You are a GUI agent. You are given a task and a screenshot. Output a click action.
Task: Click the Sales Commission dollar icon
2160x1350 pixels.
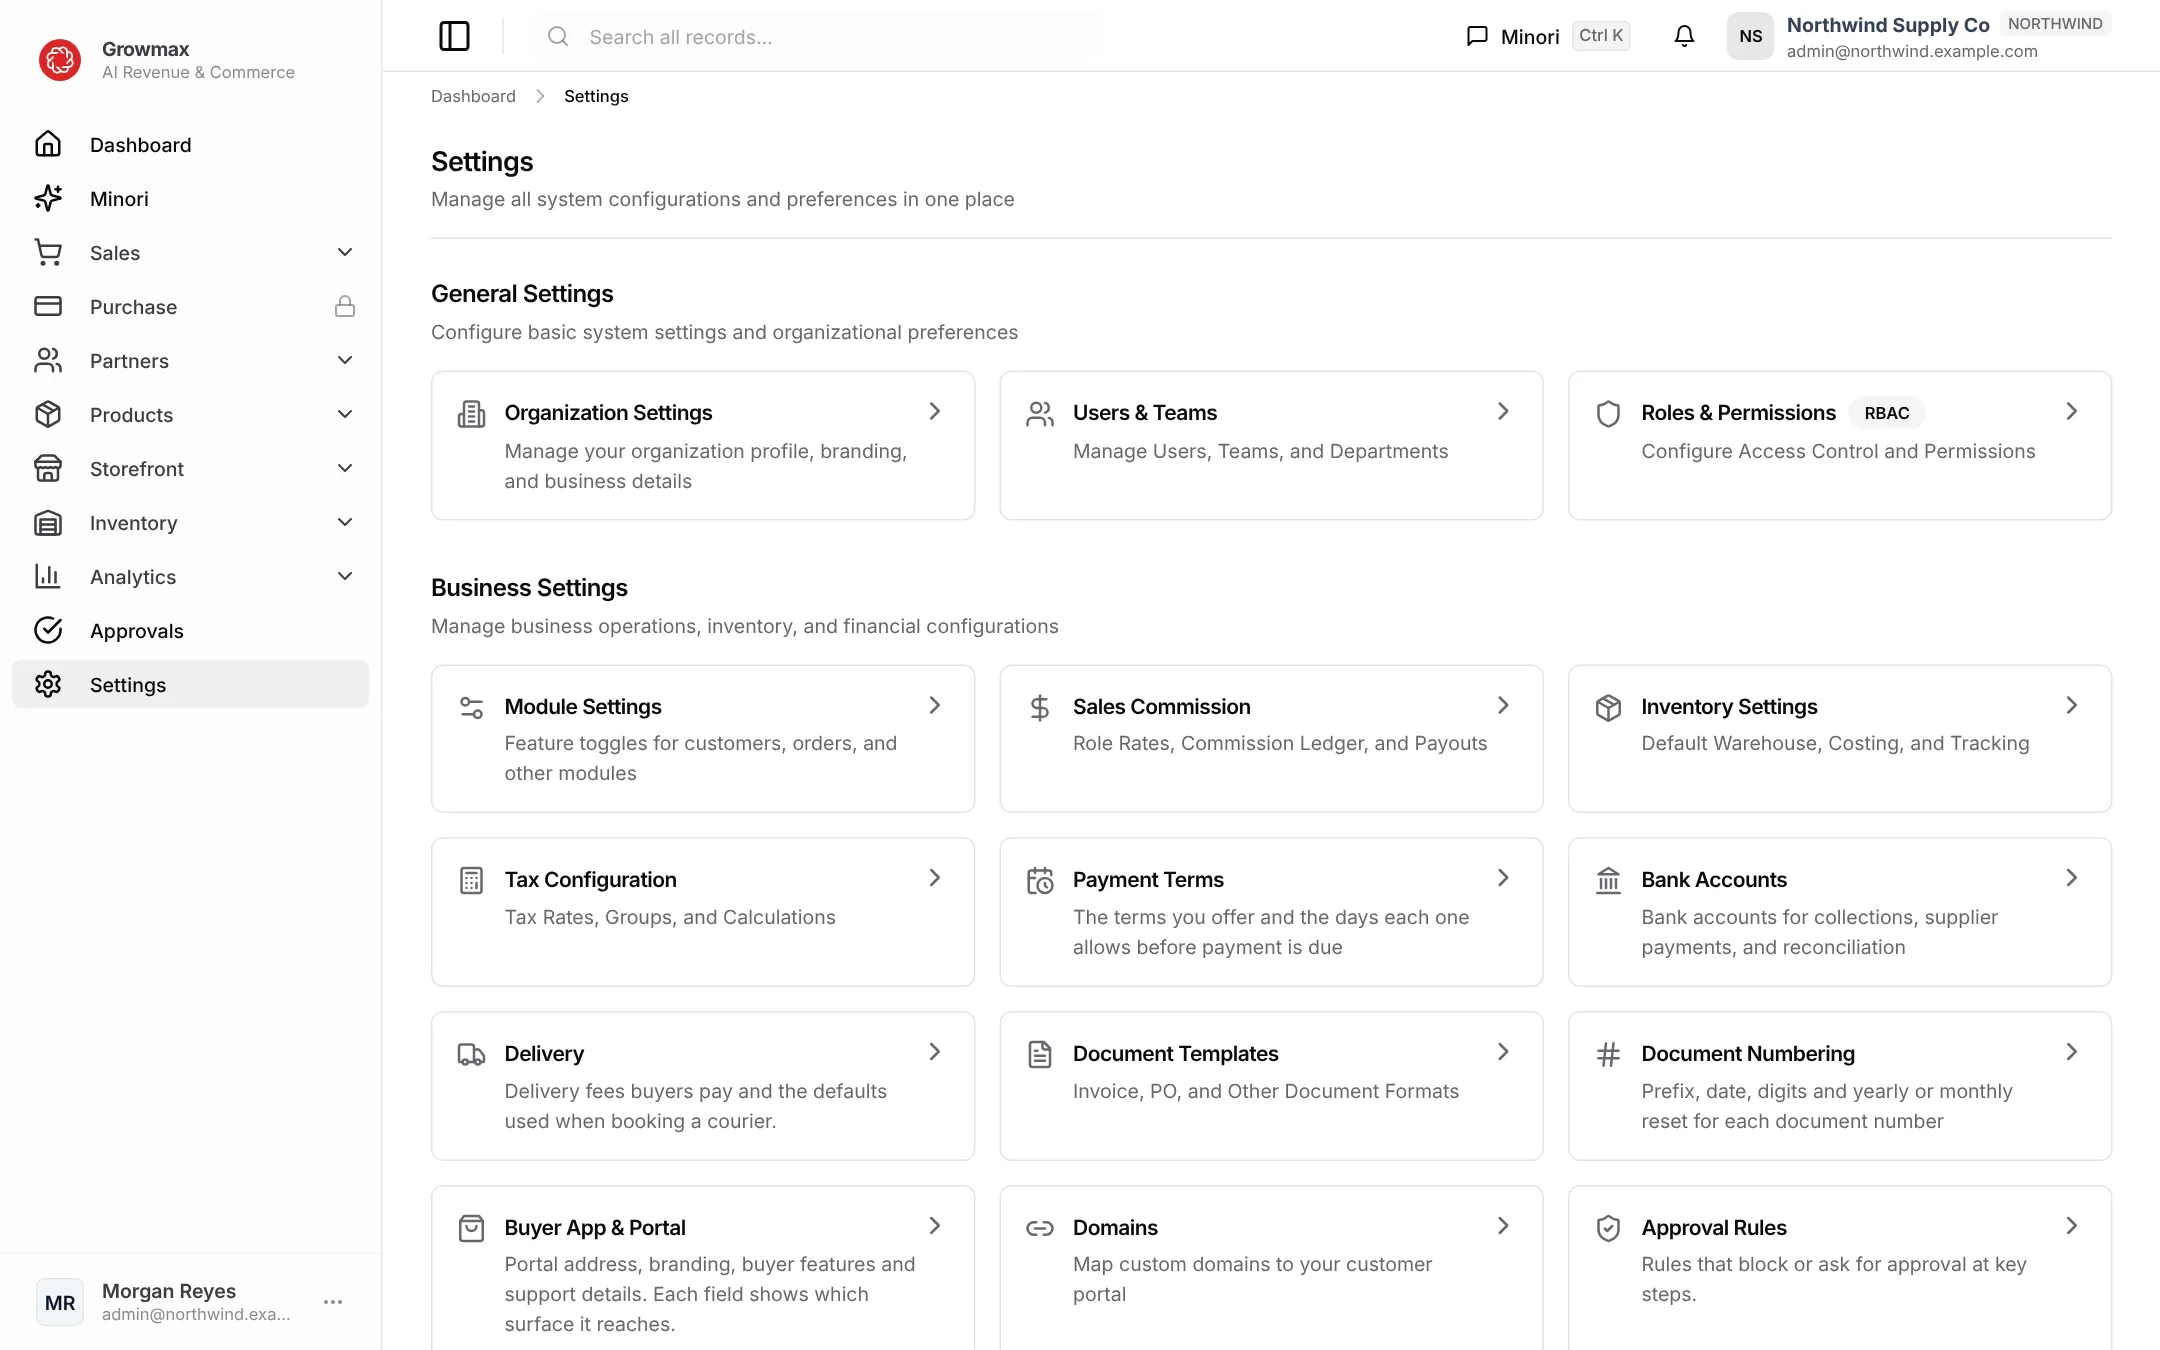tap(1040, 707)
